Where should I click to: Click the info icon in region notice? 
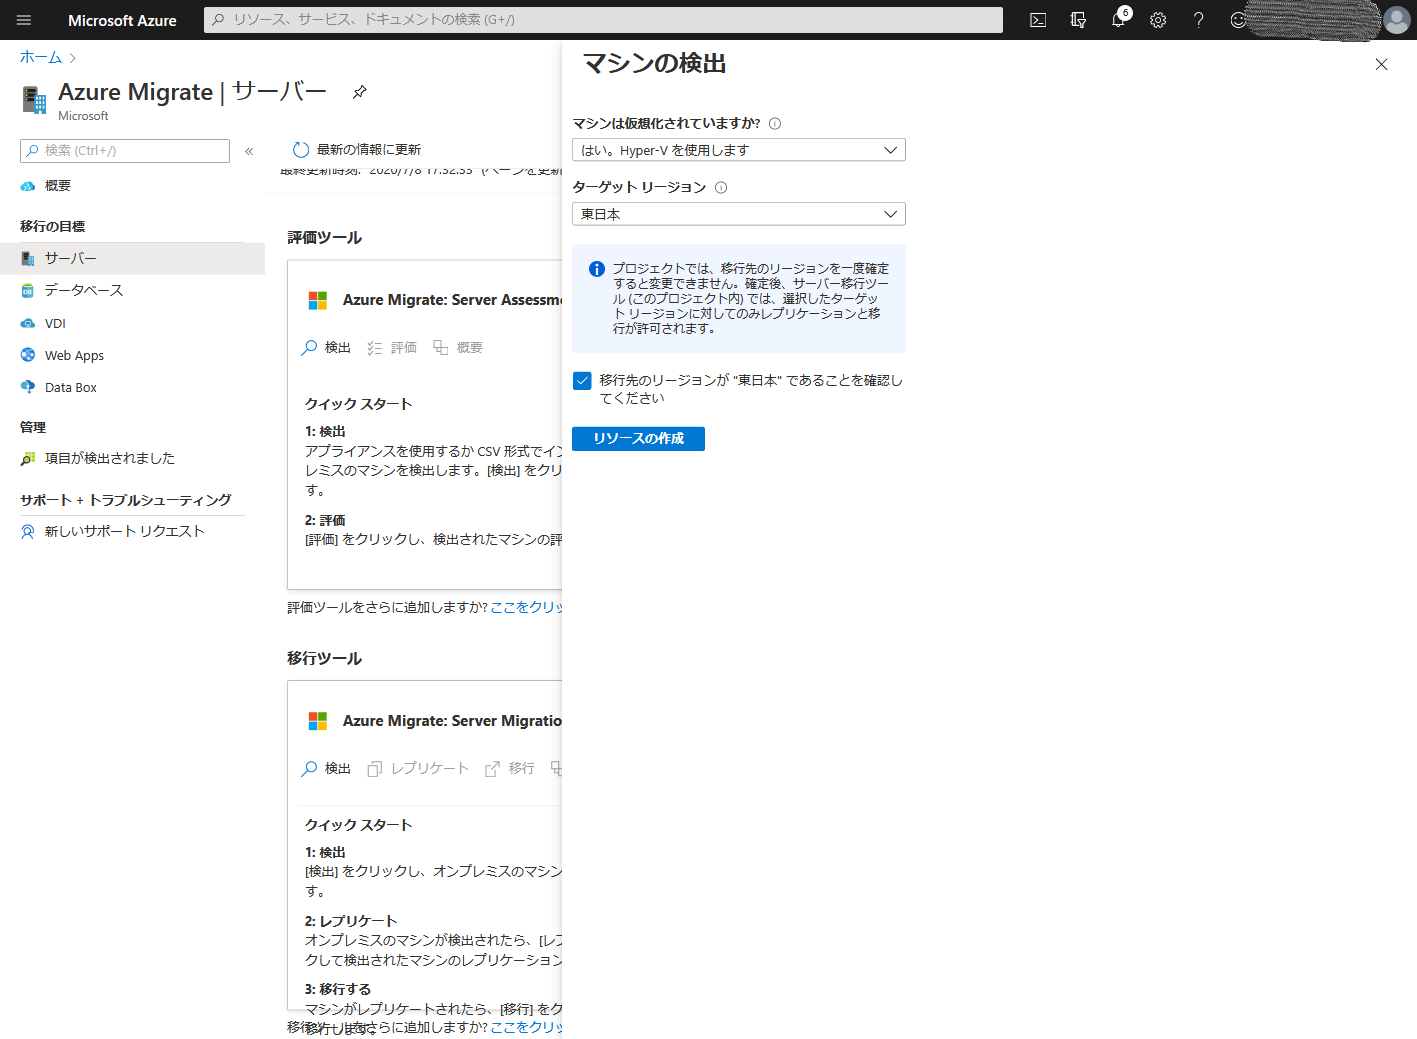point(597,269)
